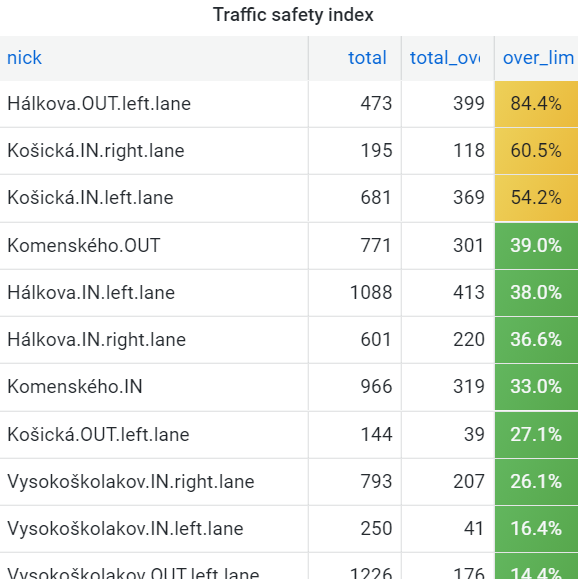Sort by the total column header
The image size is (578, 581).
[367, 58]
